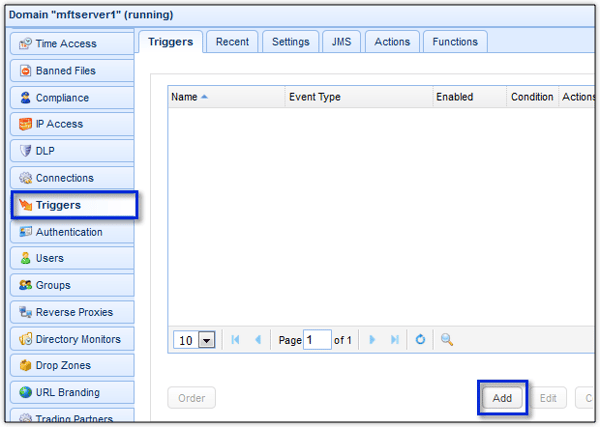
Task: Switch to the Recent tab
Action: 232,42
